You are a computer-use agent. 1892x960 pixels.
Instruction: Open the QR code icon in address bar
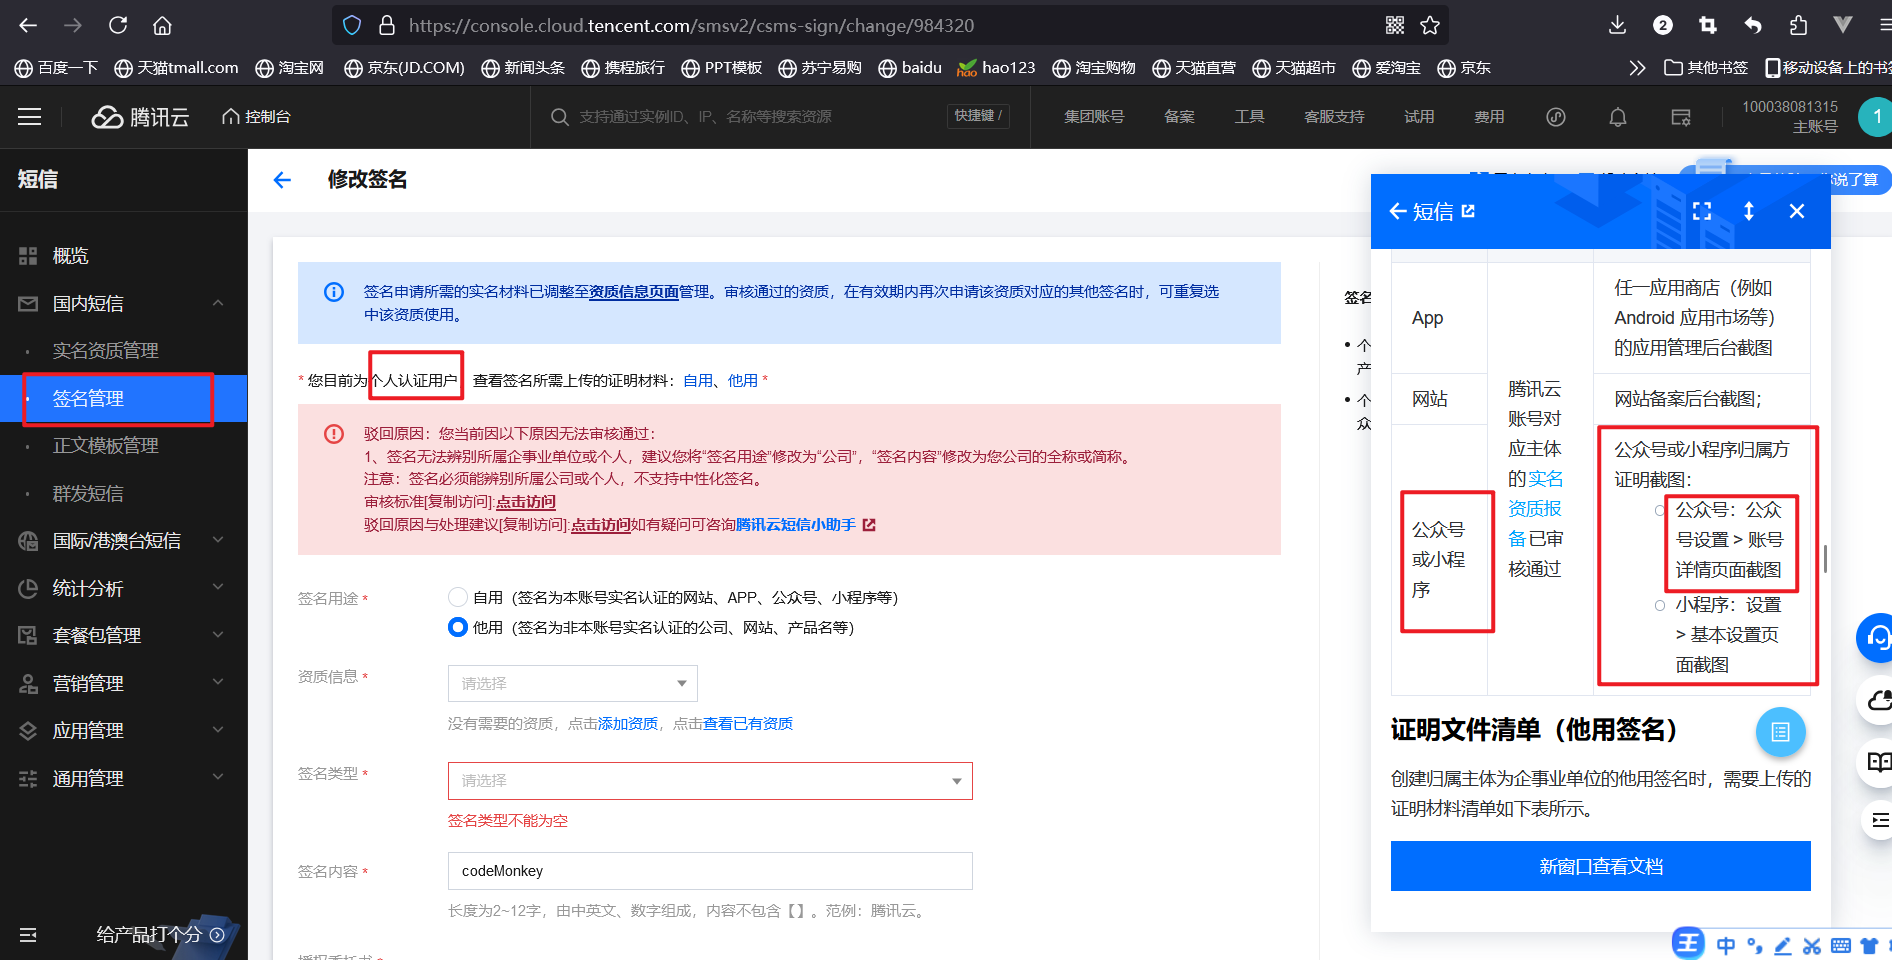click(x=1395, y=25)
